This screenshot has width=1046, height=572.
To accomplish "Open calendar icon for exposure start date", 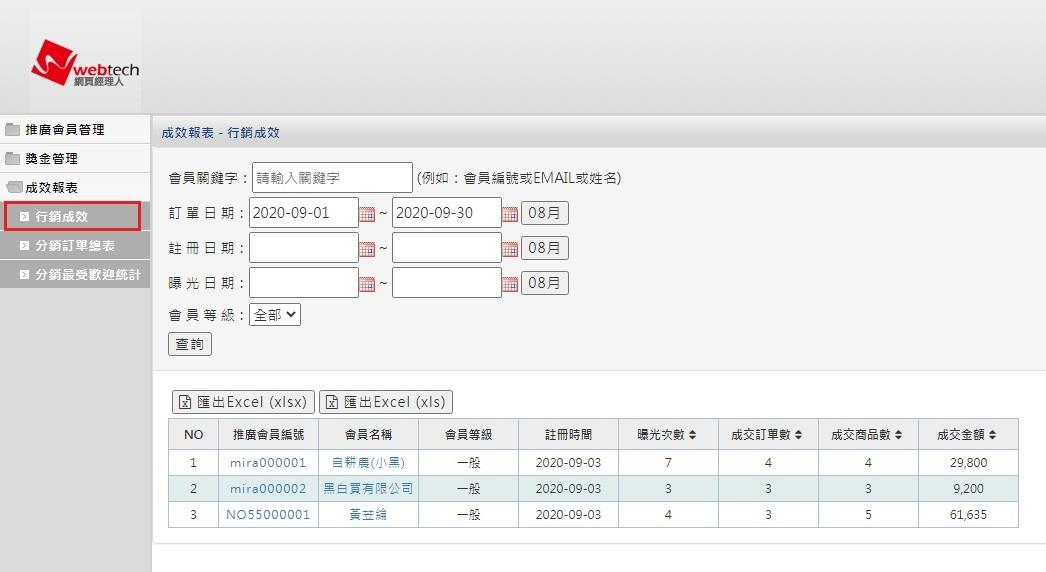I will pyautogui.click(x=366, y=283).
